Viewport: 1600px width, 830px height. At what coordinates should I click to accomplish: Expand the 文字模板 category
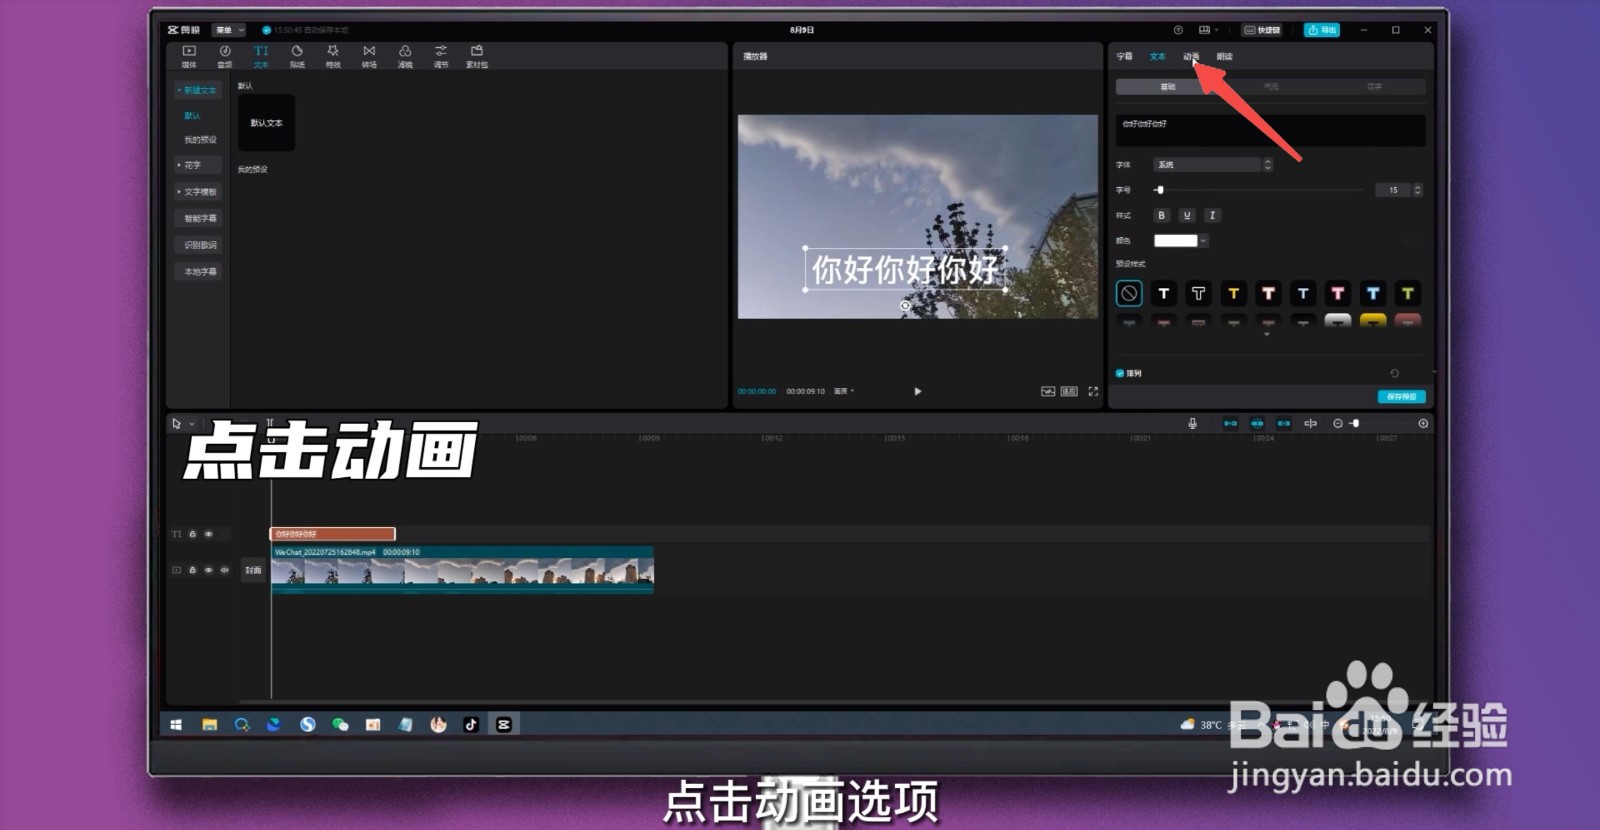pos(197,192)
